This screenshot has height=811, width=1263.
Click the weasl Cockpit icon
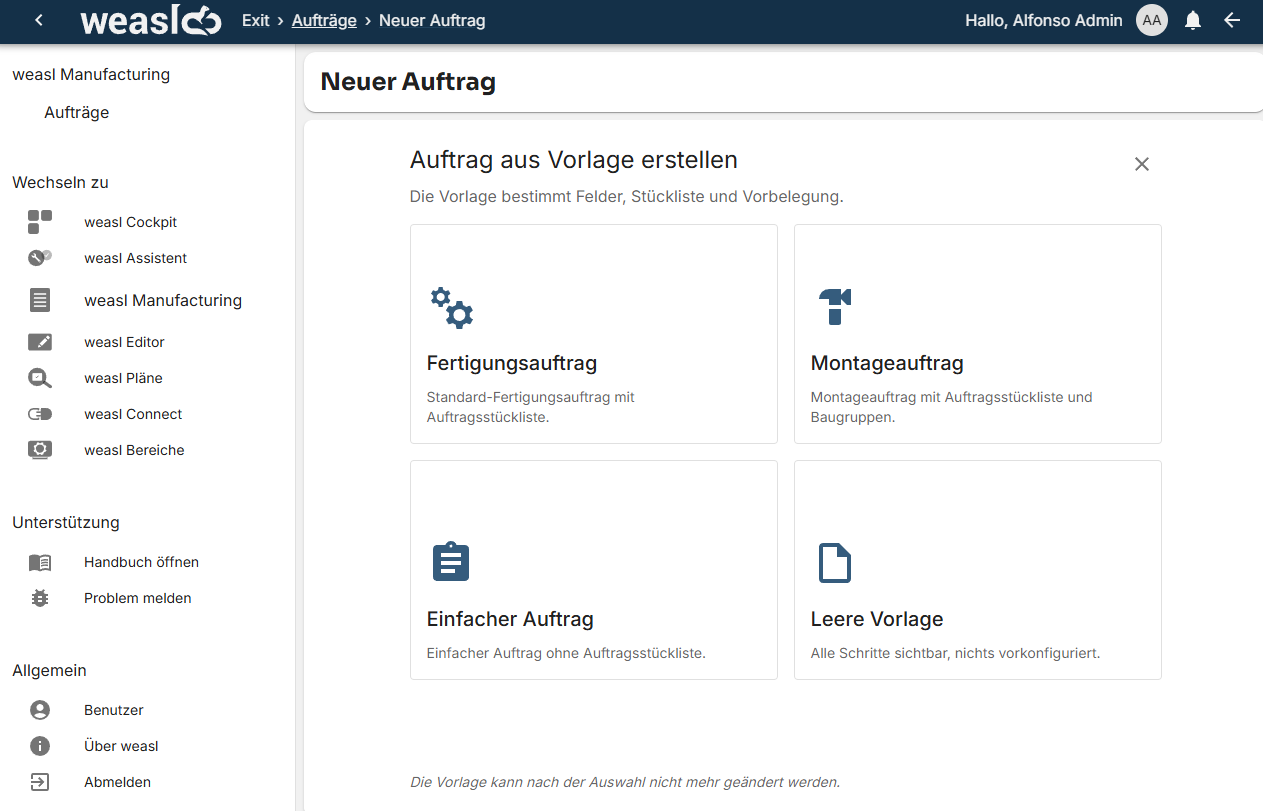pyautogui.click(x=40, y=222)
